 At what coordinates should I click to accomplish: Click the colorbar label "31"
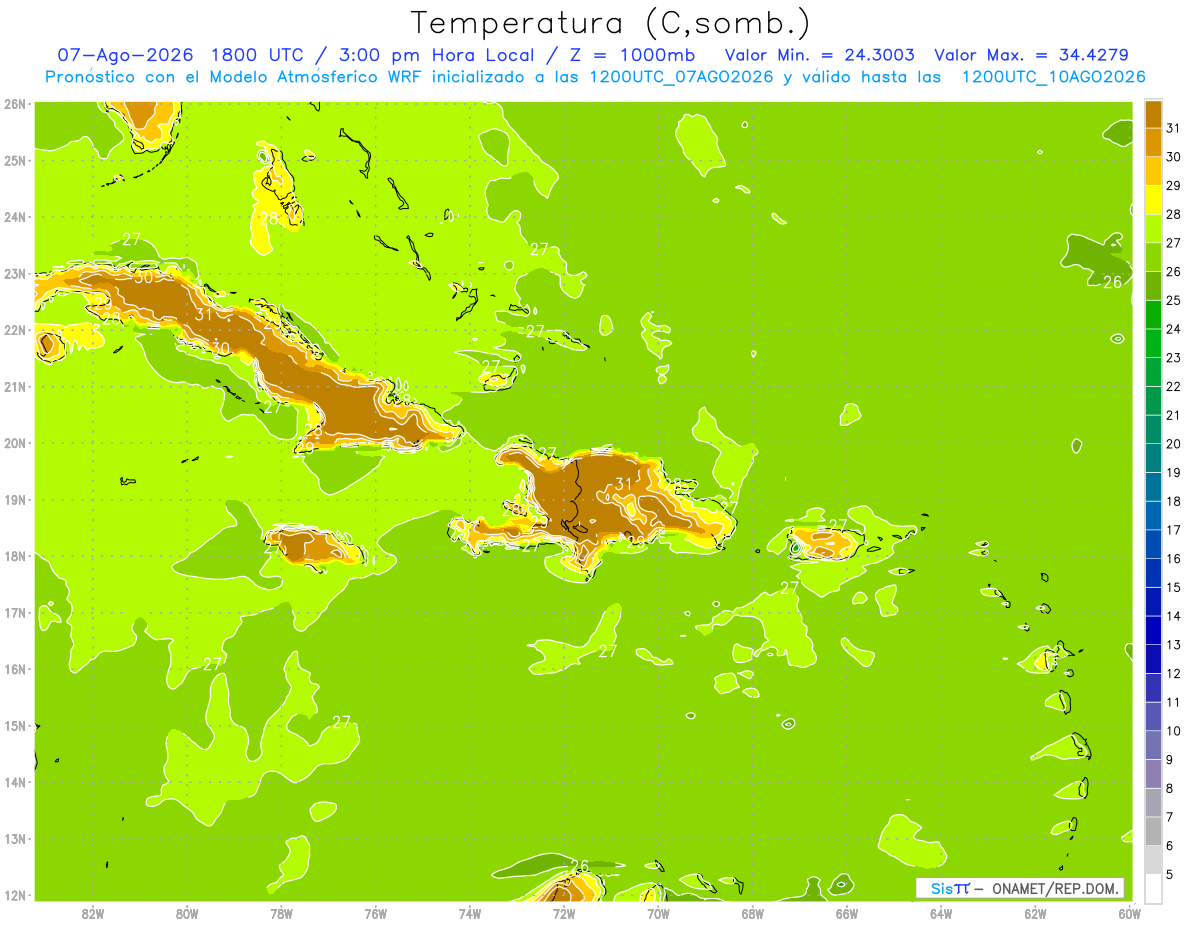pos(1174,128)
